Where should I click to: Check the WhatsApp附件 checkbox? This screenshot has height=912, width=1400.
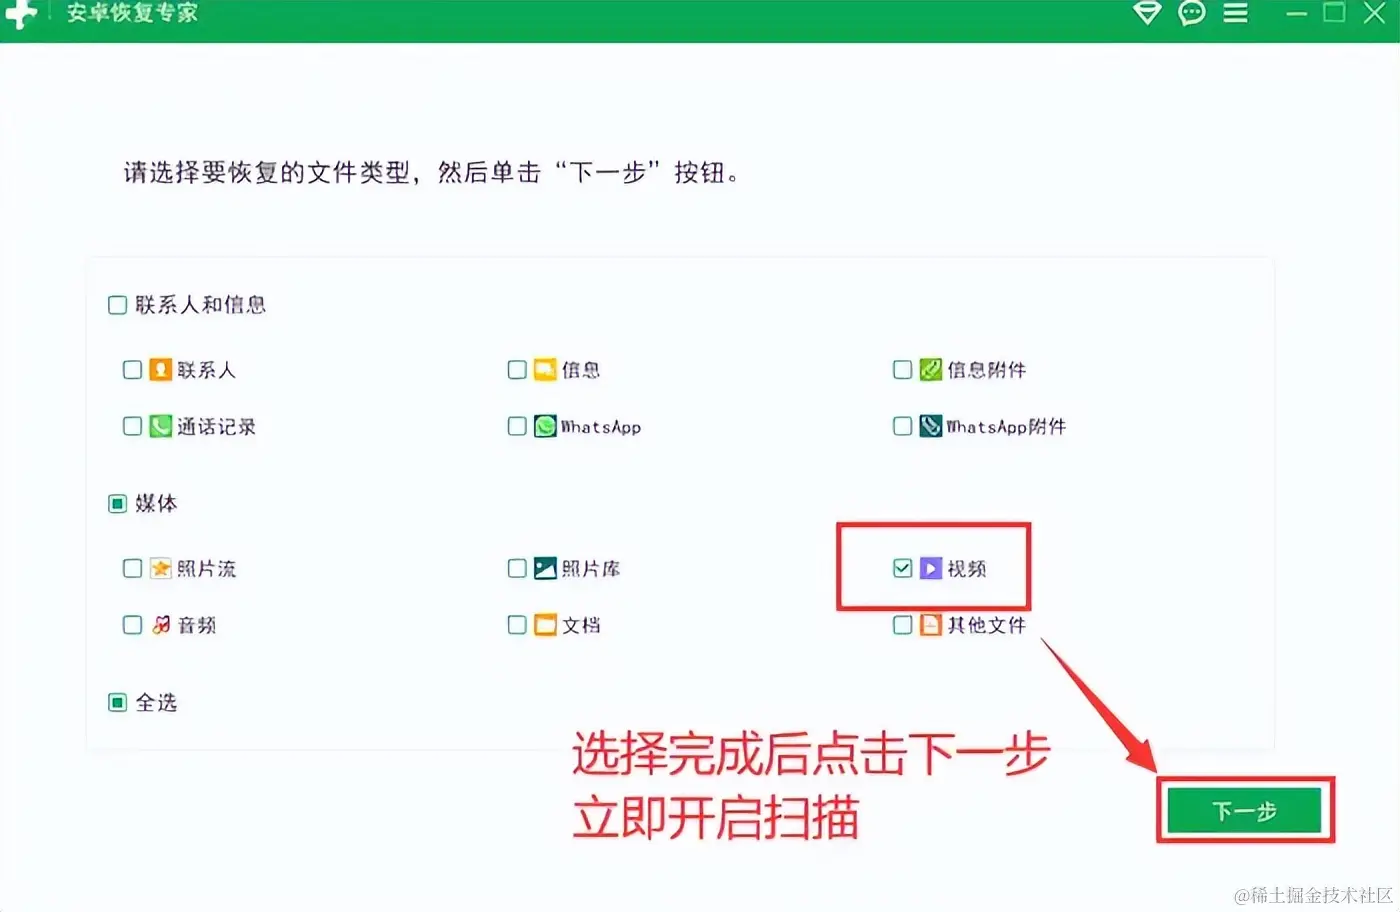coord(902,427)
